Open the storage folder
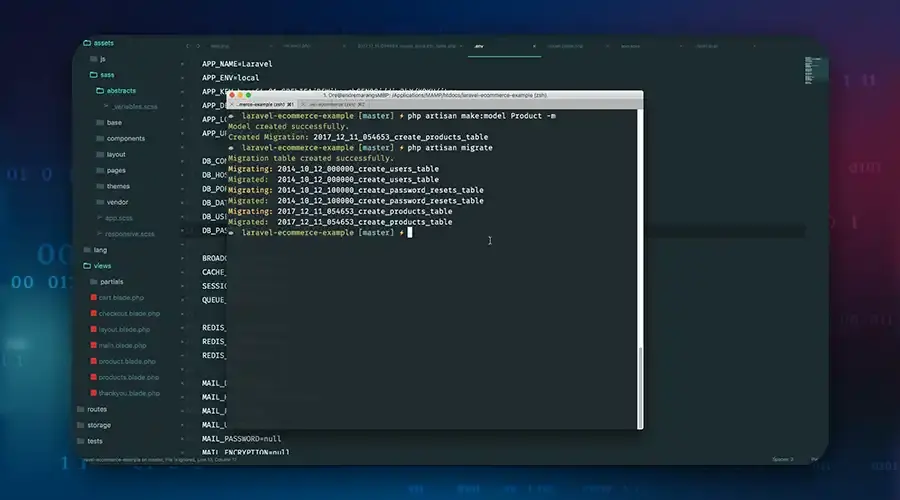Viewport: 900px width, 500px height. tap(99, 425)
